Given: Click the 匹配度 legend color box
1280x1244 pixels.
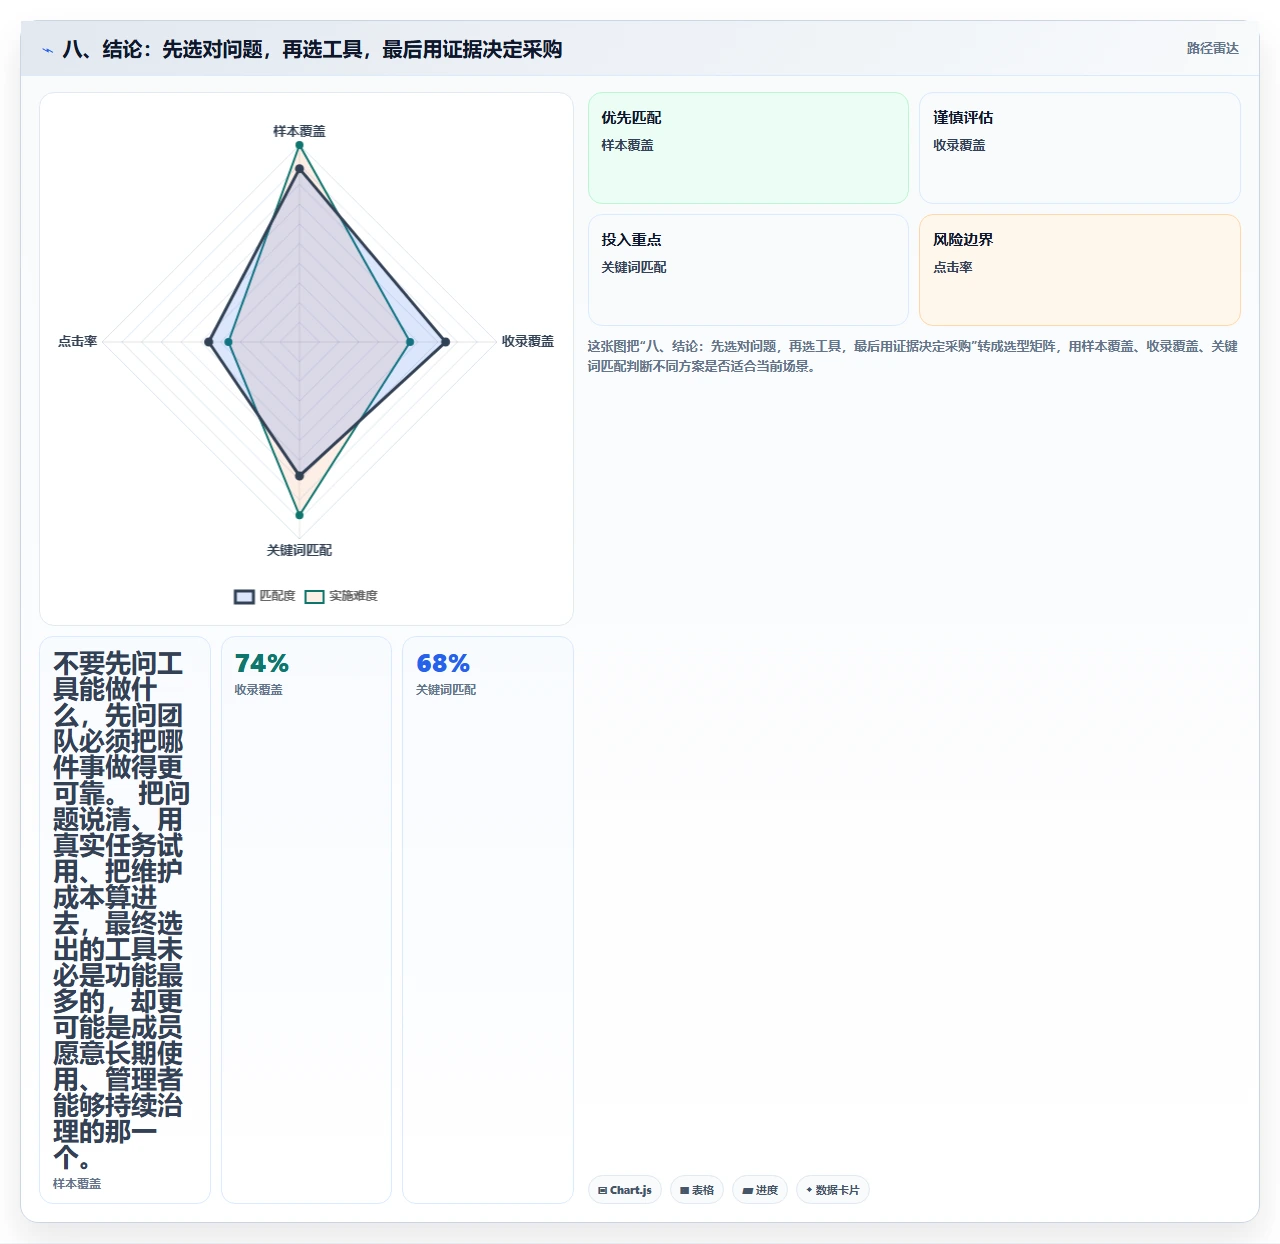Looking at the screenshot, I should click(245, 597).
